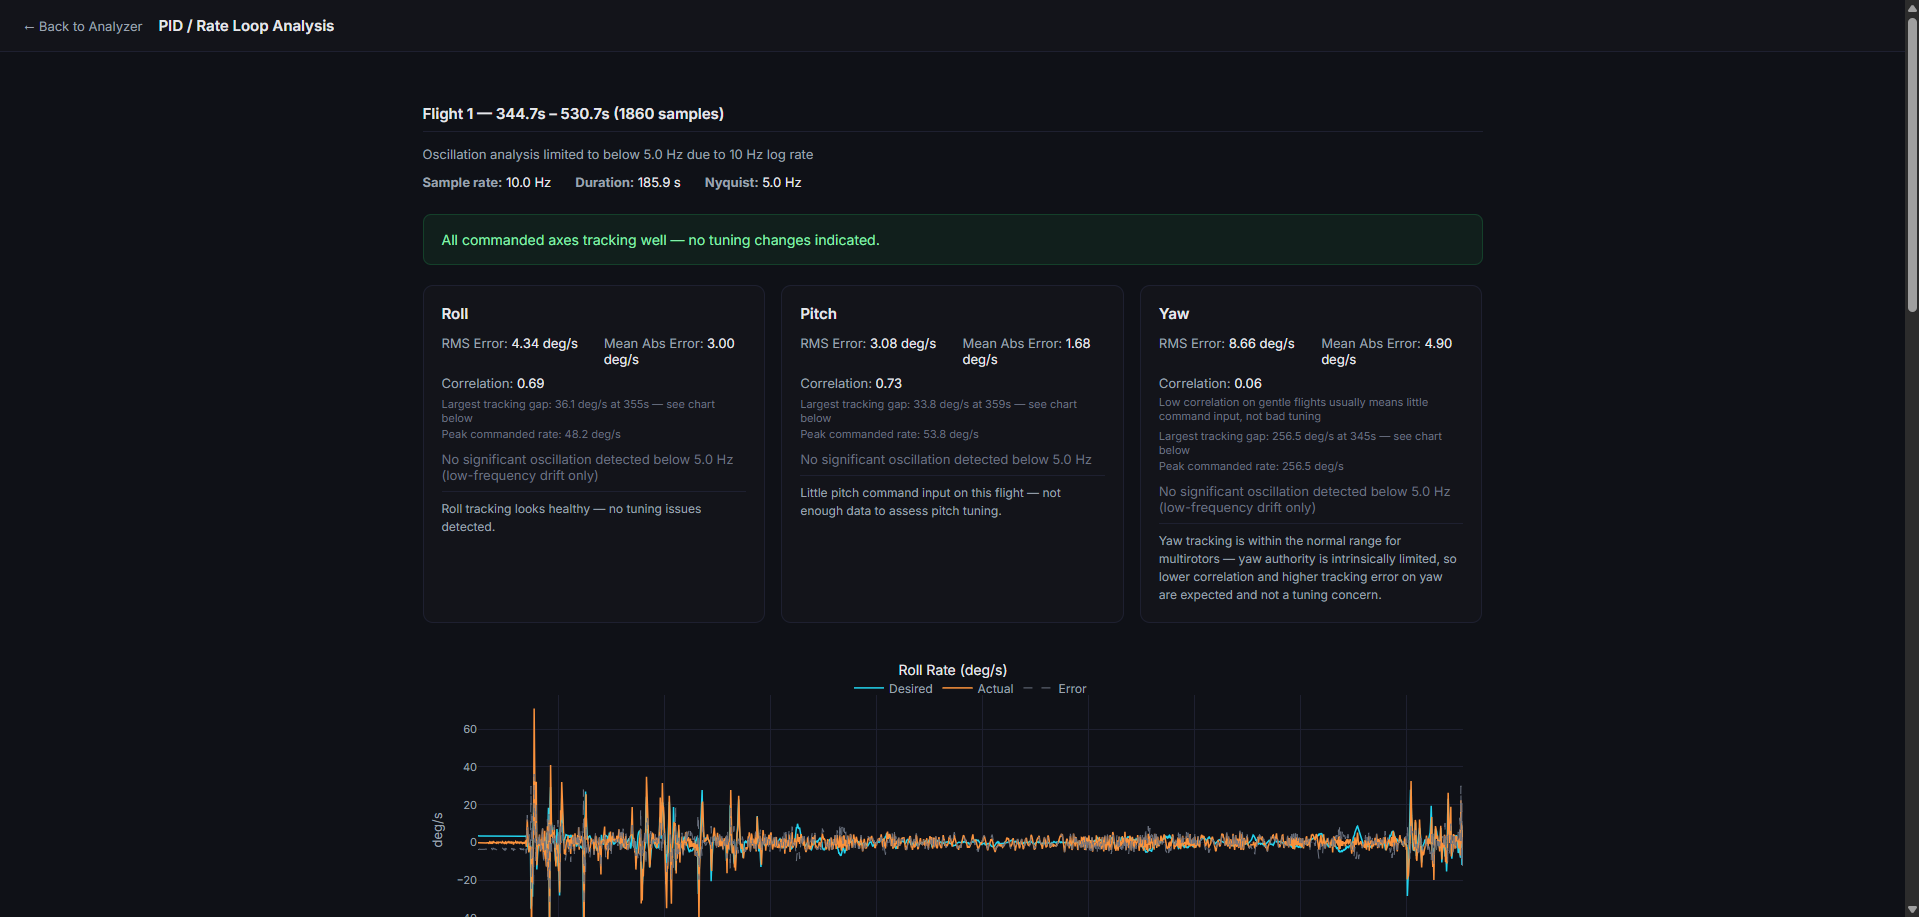Click the 'PID / Rate Loop Analysis' page title
The width and height of the screenshot is (1919, 917).
click(246, 26)
